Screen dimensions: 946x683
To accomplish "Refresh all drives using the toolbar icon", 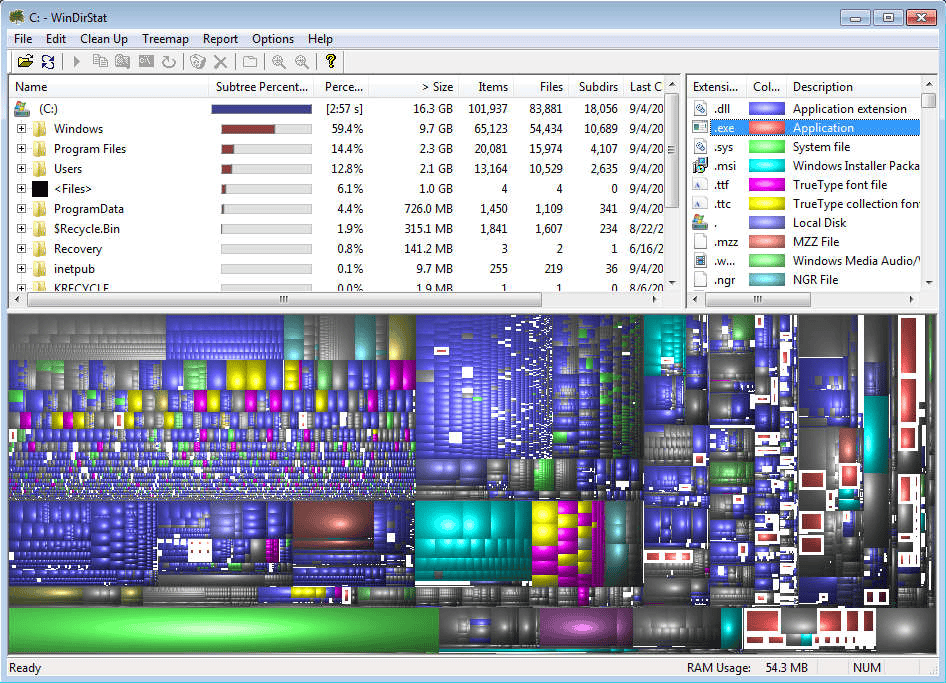I will click(47, 60).
